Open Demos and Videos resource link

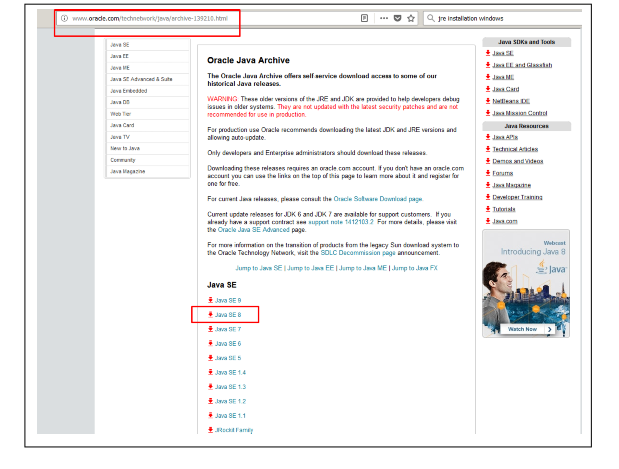518,161
